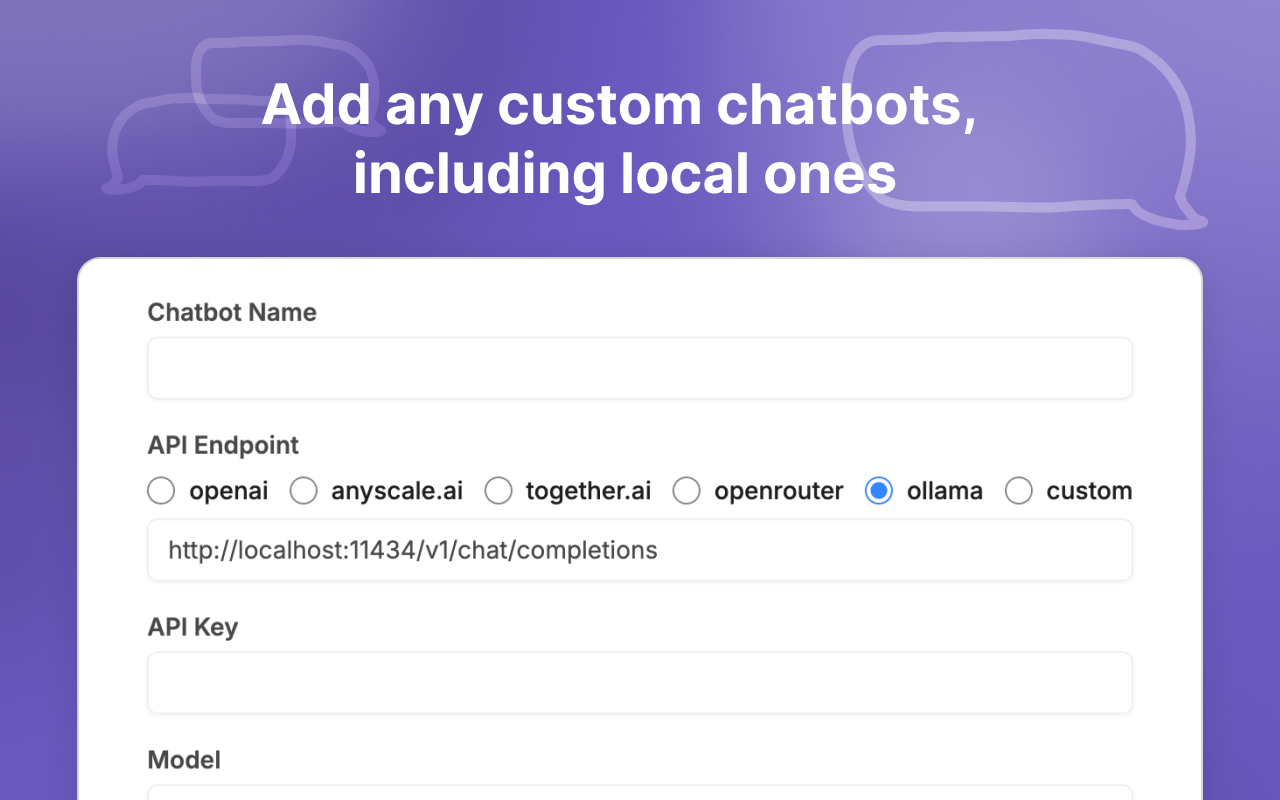Click inside the API Key field

[x=640, y=682]
